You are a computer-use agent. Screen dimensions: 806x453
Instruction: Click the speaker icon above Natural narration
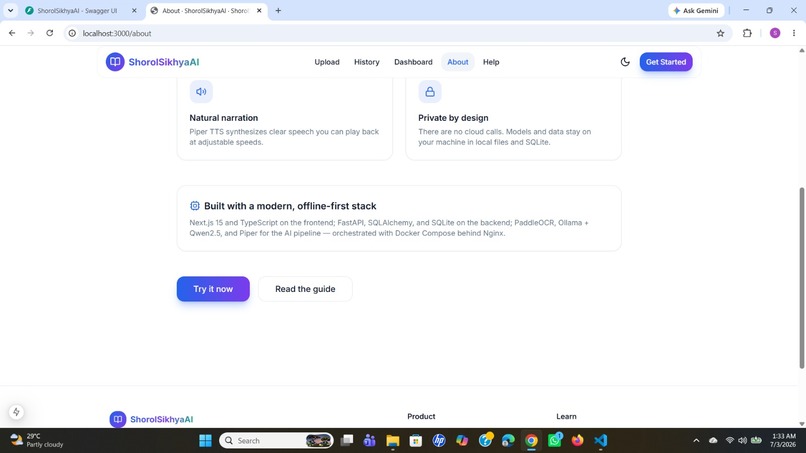(x=201, y=92)
